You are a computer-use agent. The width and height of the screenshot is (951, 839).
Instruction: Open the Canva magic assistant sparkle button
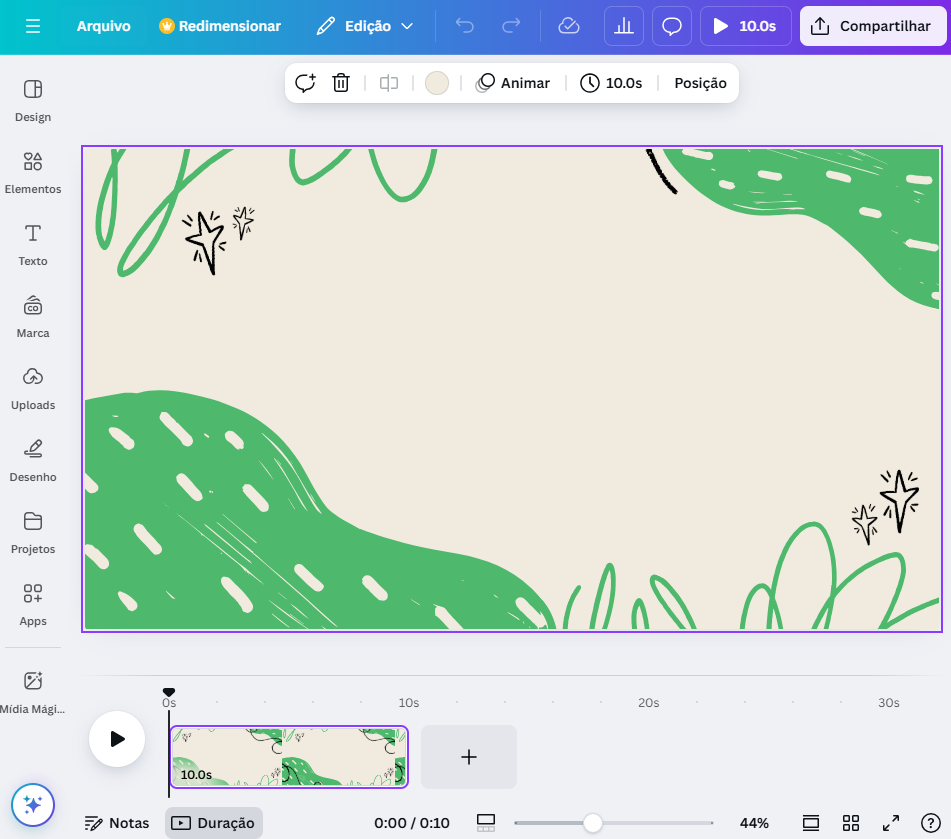pos(33,805)
